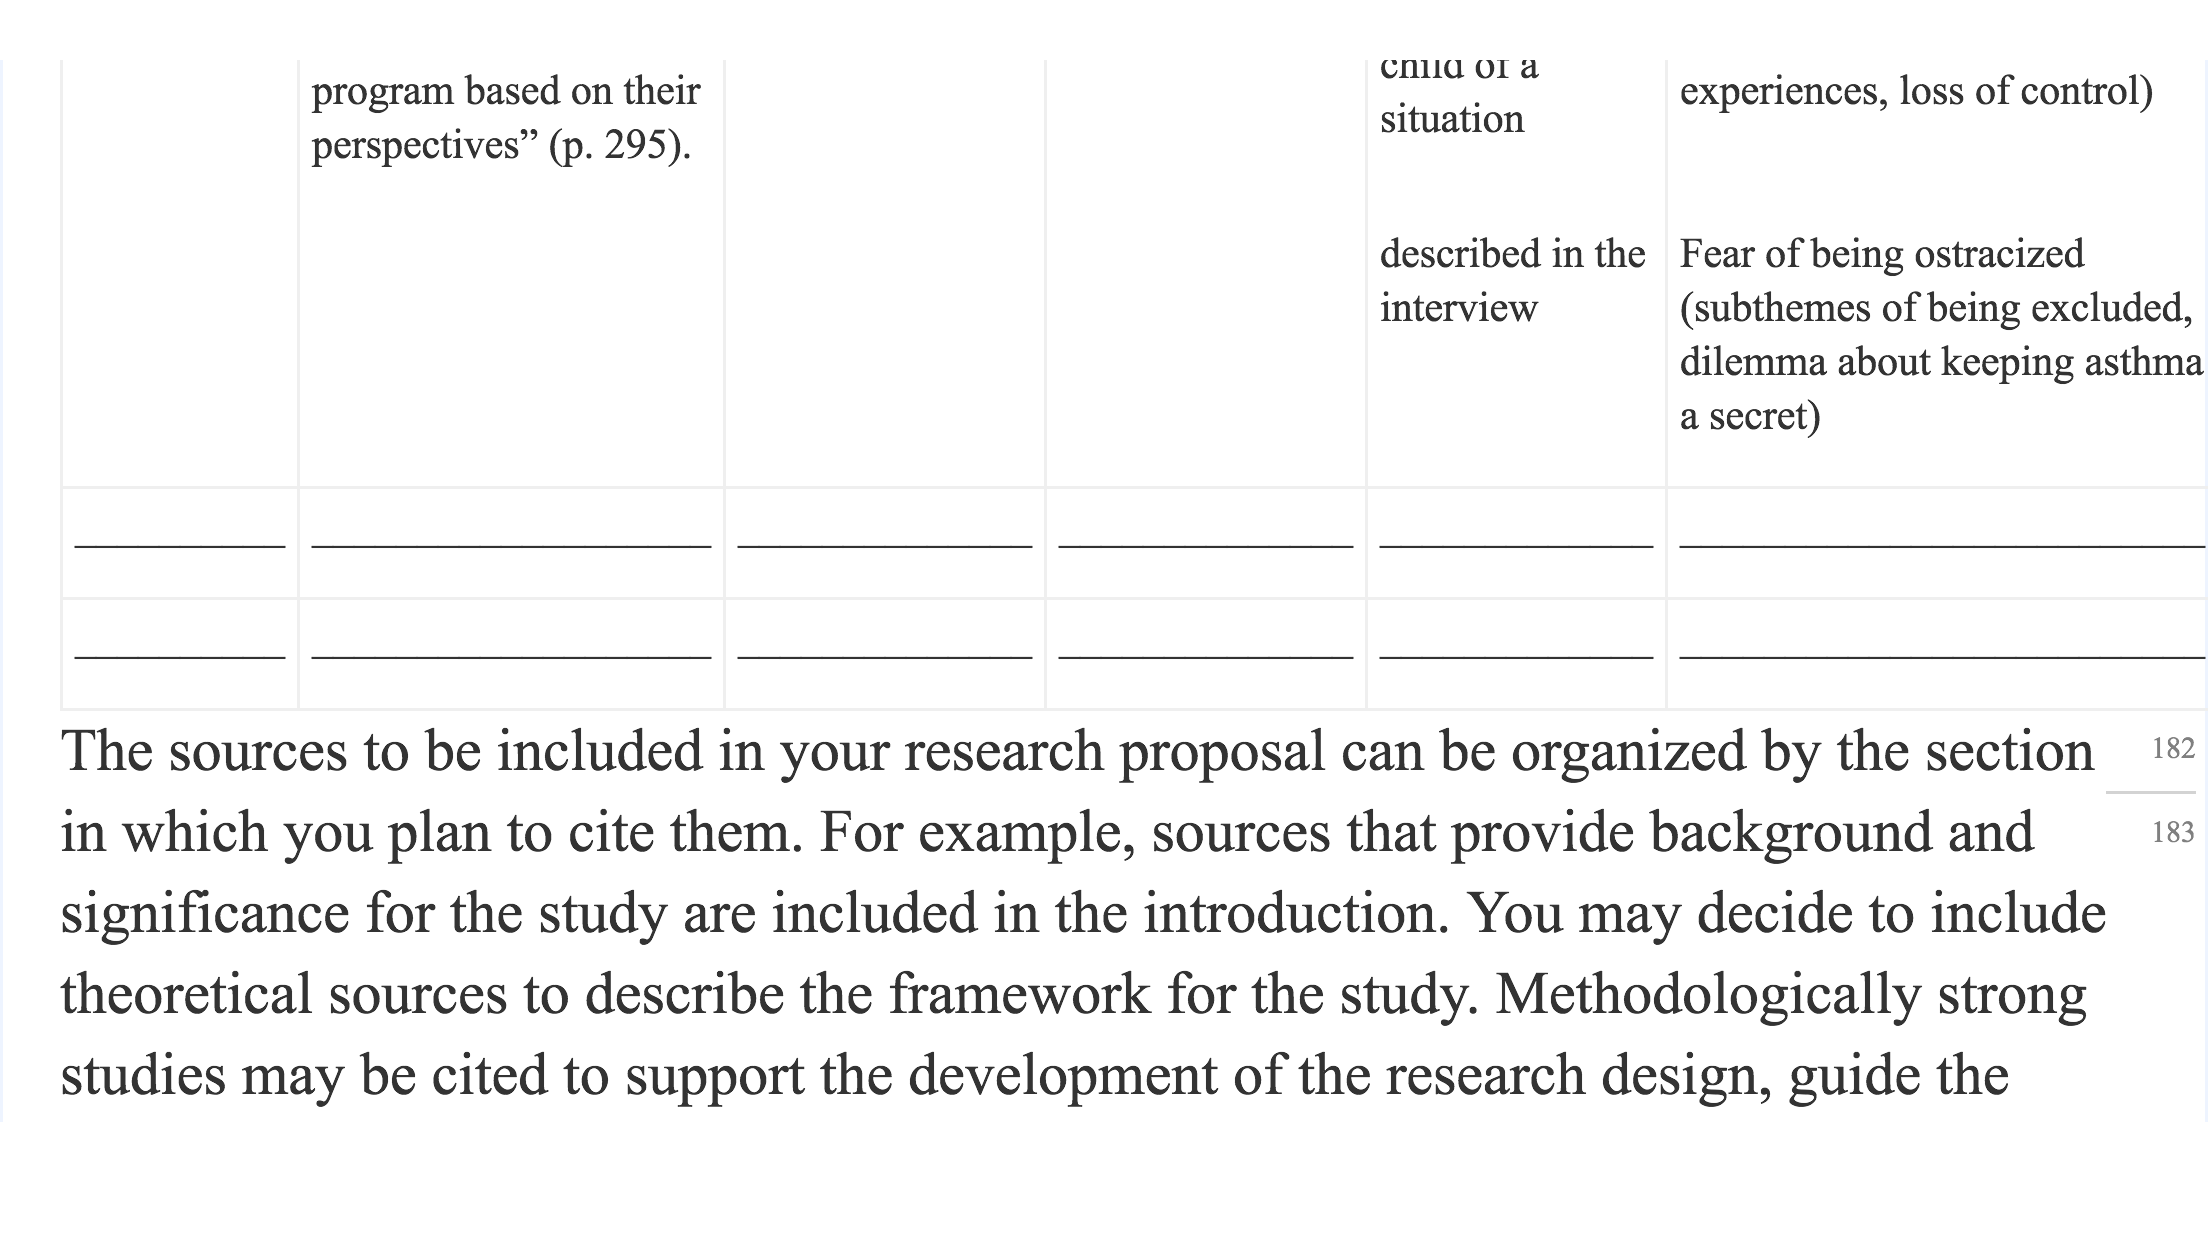Click "program based on their" cell text

506,92
